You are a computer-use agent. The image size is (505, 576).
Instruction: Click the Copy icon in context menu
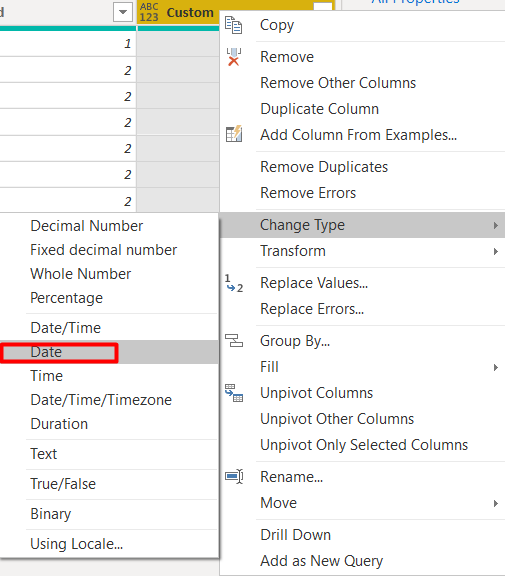pyautogui.click(x=234, y=25)
